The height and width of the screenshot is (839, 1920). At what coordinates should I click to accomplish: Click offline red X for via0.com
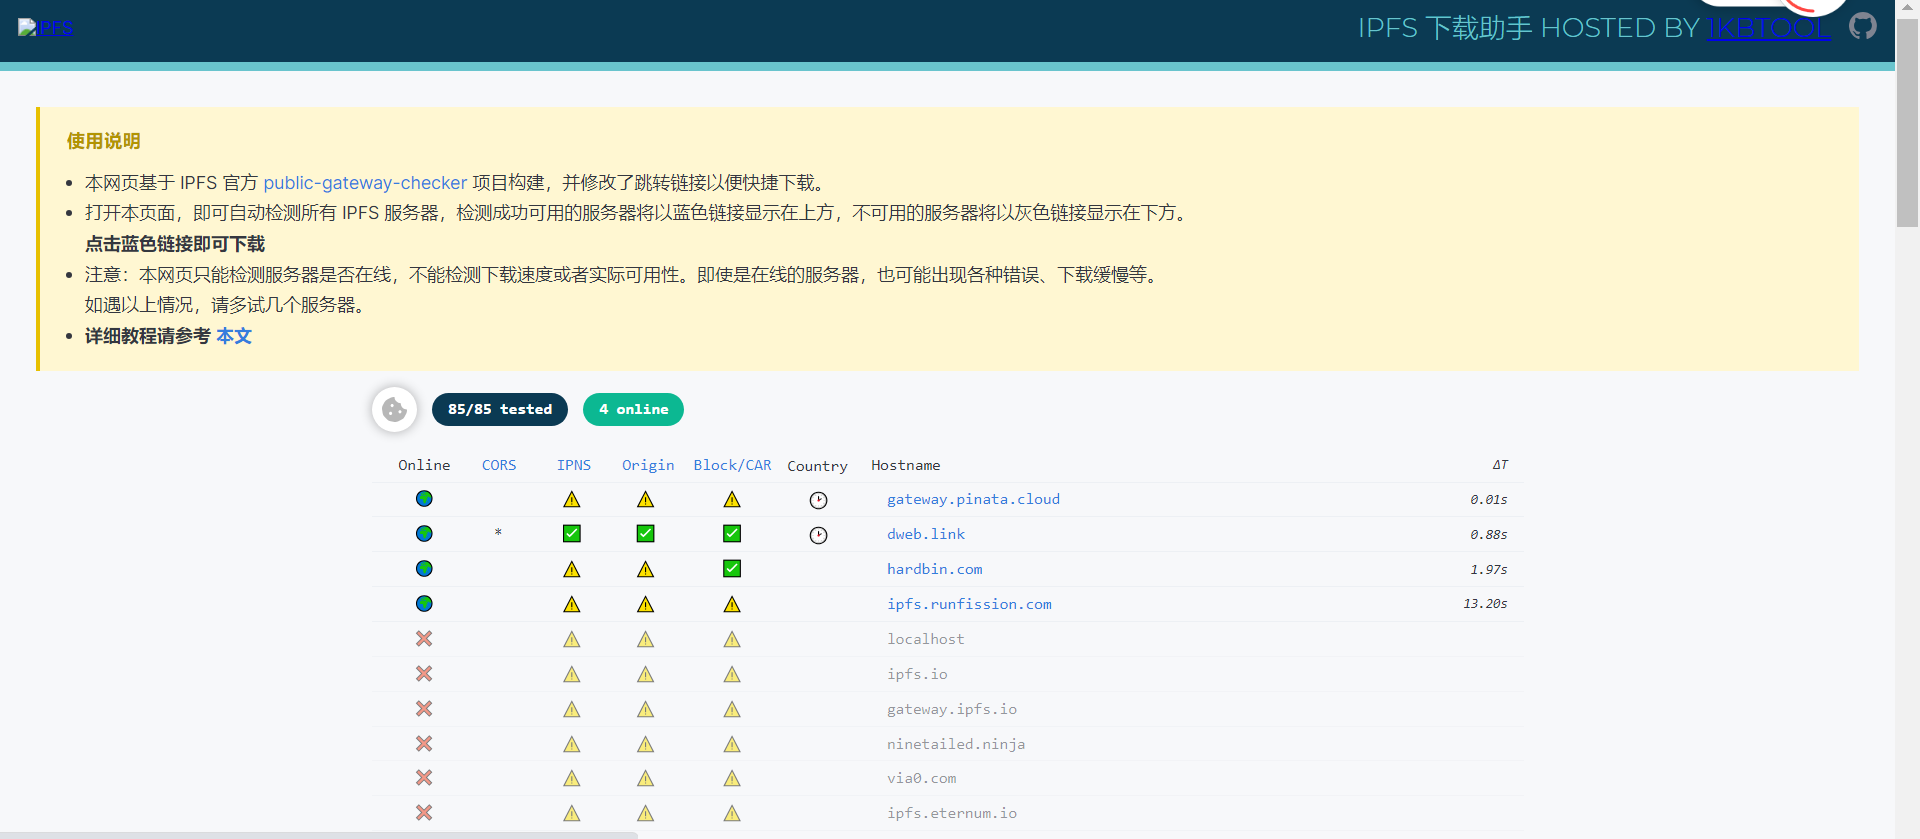[x=424, y=777]
